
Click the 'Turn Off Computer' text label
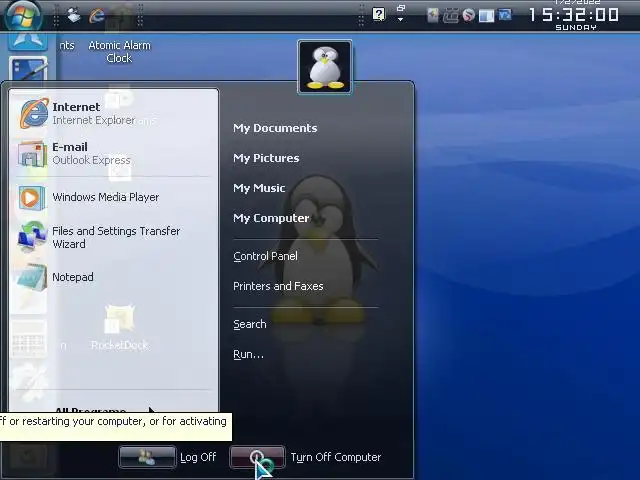(336, 457)
